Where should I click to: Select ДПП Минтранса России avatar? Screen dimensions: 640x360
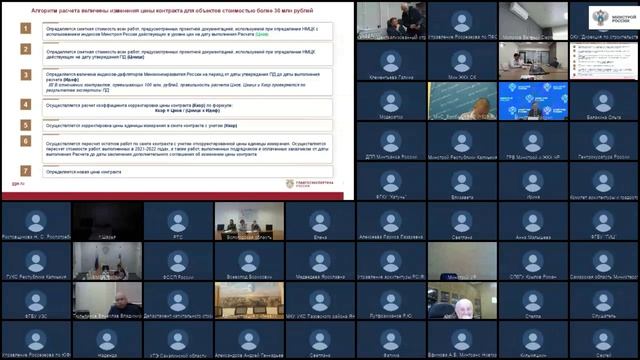pyautogui.click(x=391, y=142)
